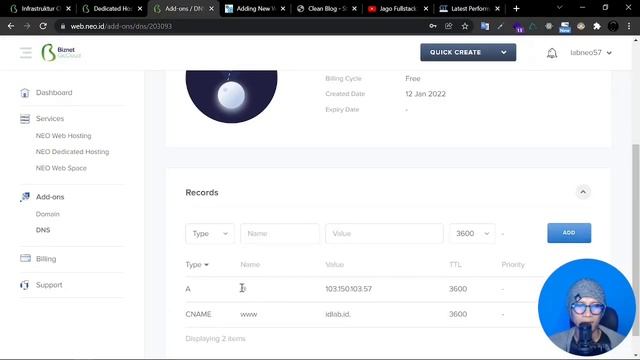Switch to the Jago Fullstack tab
Image resolution: width=640 pixels, height=360 pixels.
(x=398, y=9)
